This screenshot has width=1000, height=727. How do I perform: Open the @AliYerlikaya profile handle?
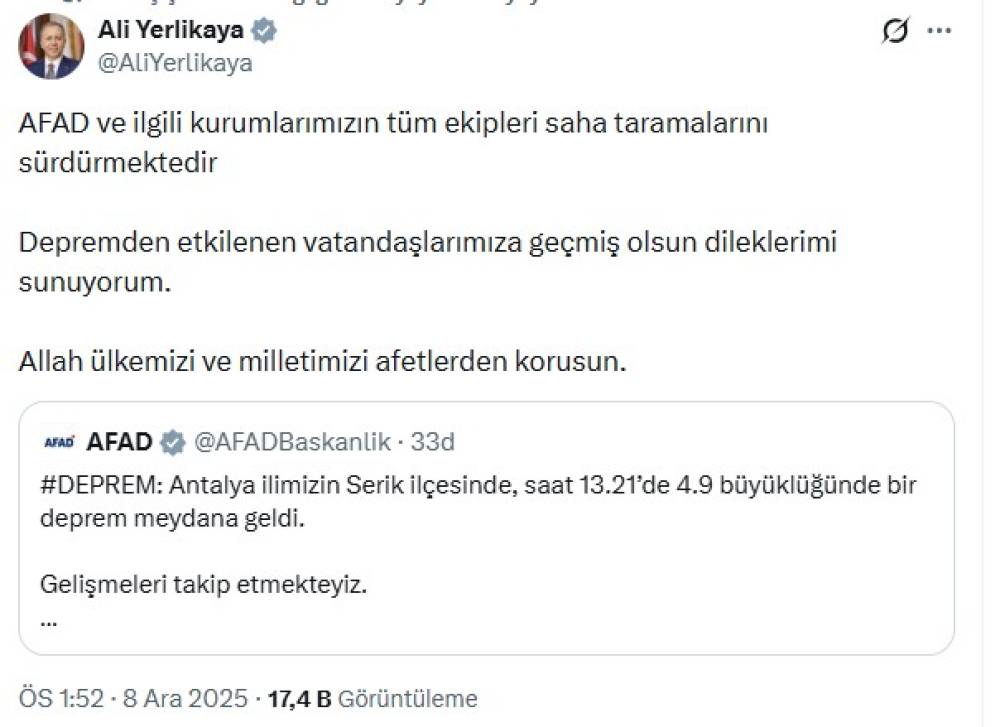click(176, 61)
